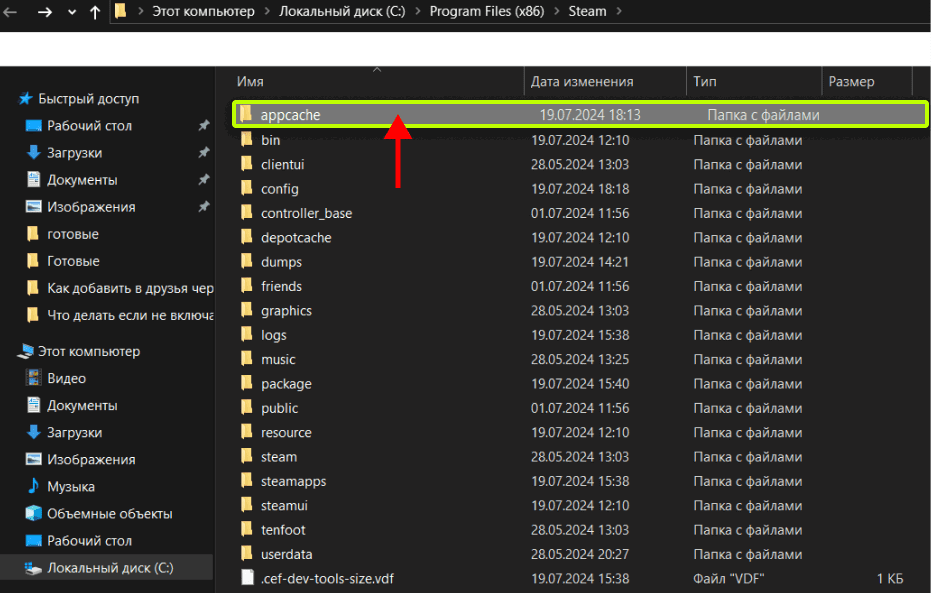Click the .cef-dev-tools-size.vdf file icon

(x=248, y=578)
